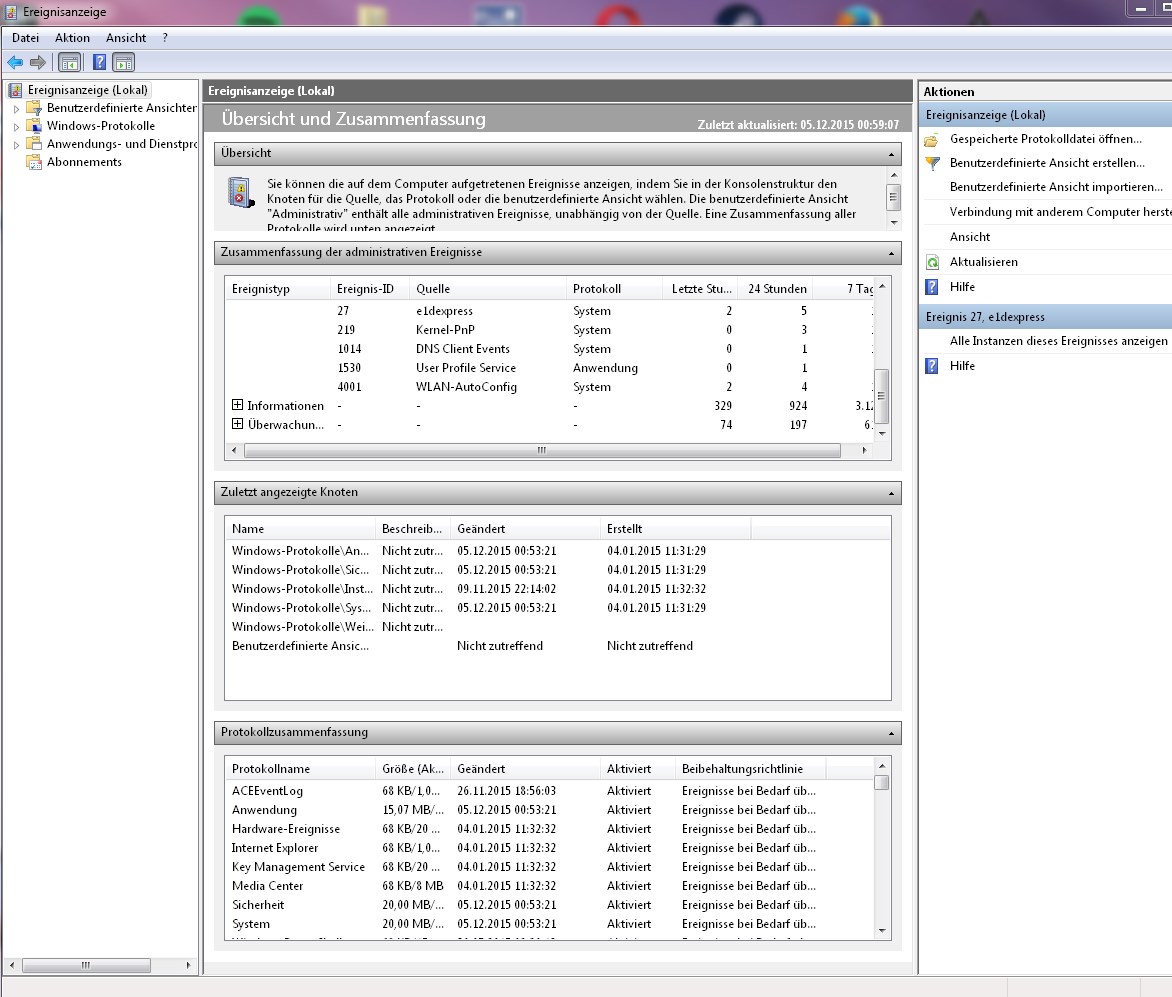Click the refresh icon beside Aktualisieren
The width and height of the screenshot is (1172, 997).
coord(932,262)
